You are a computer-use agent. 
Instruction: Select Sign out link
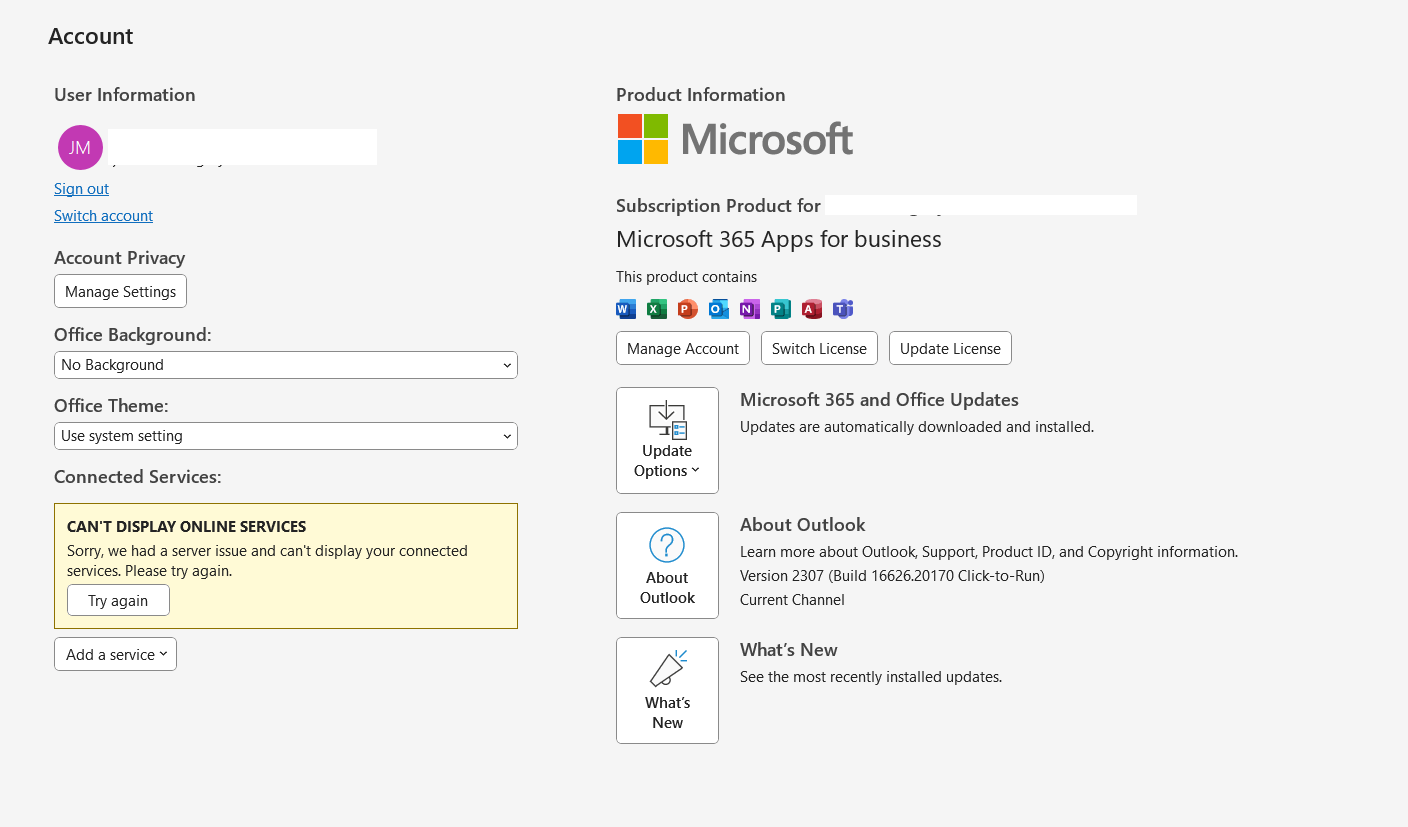click(81, 188)
